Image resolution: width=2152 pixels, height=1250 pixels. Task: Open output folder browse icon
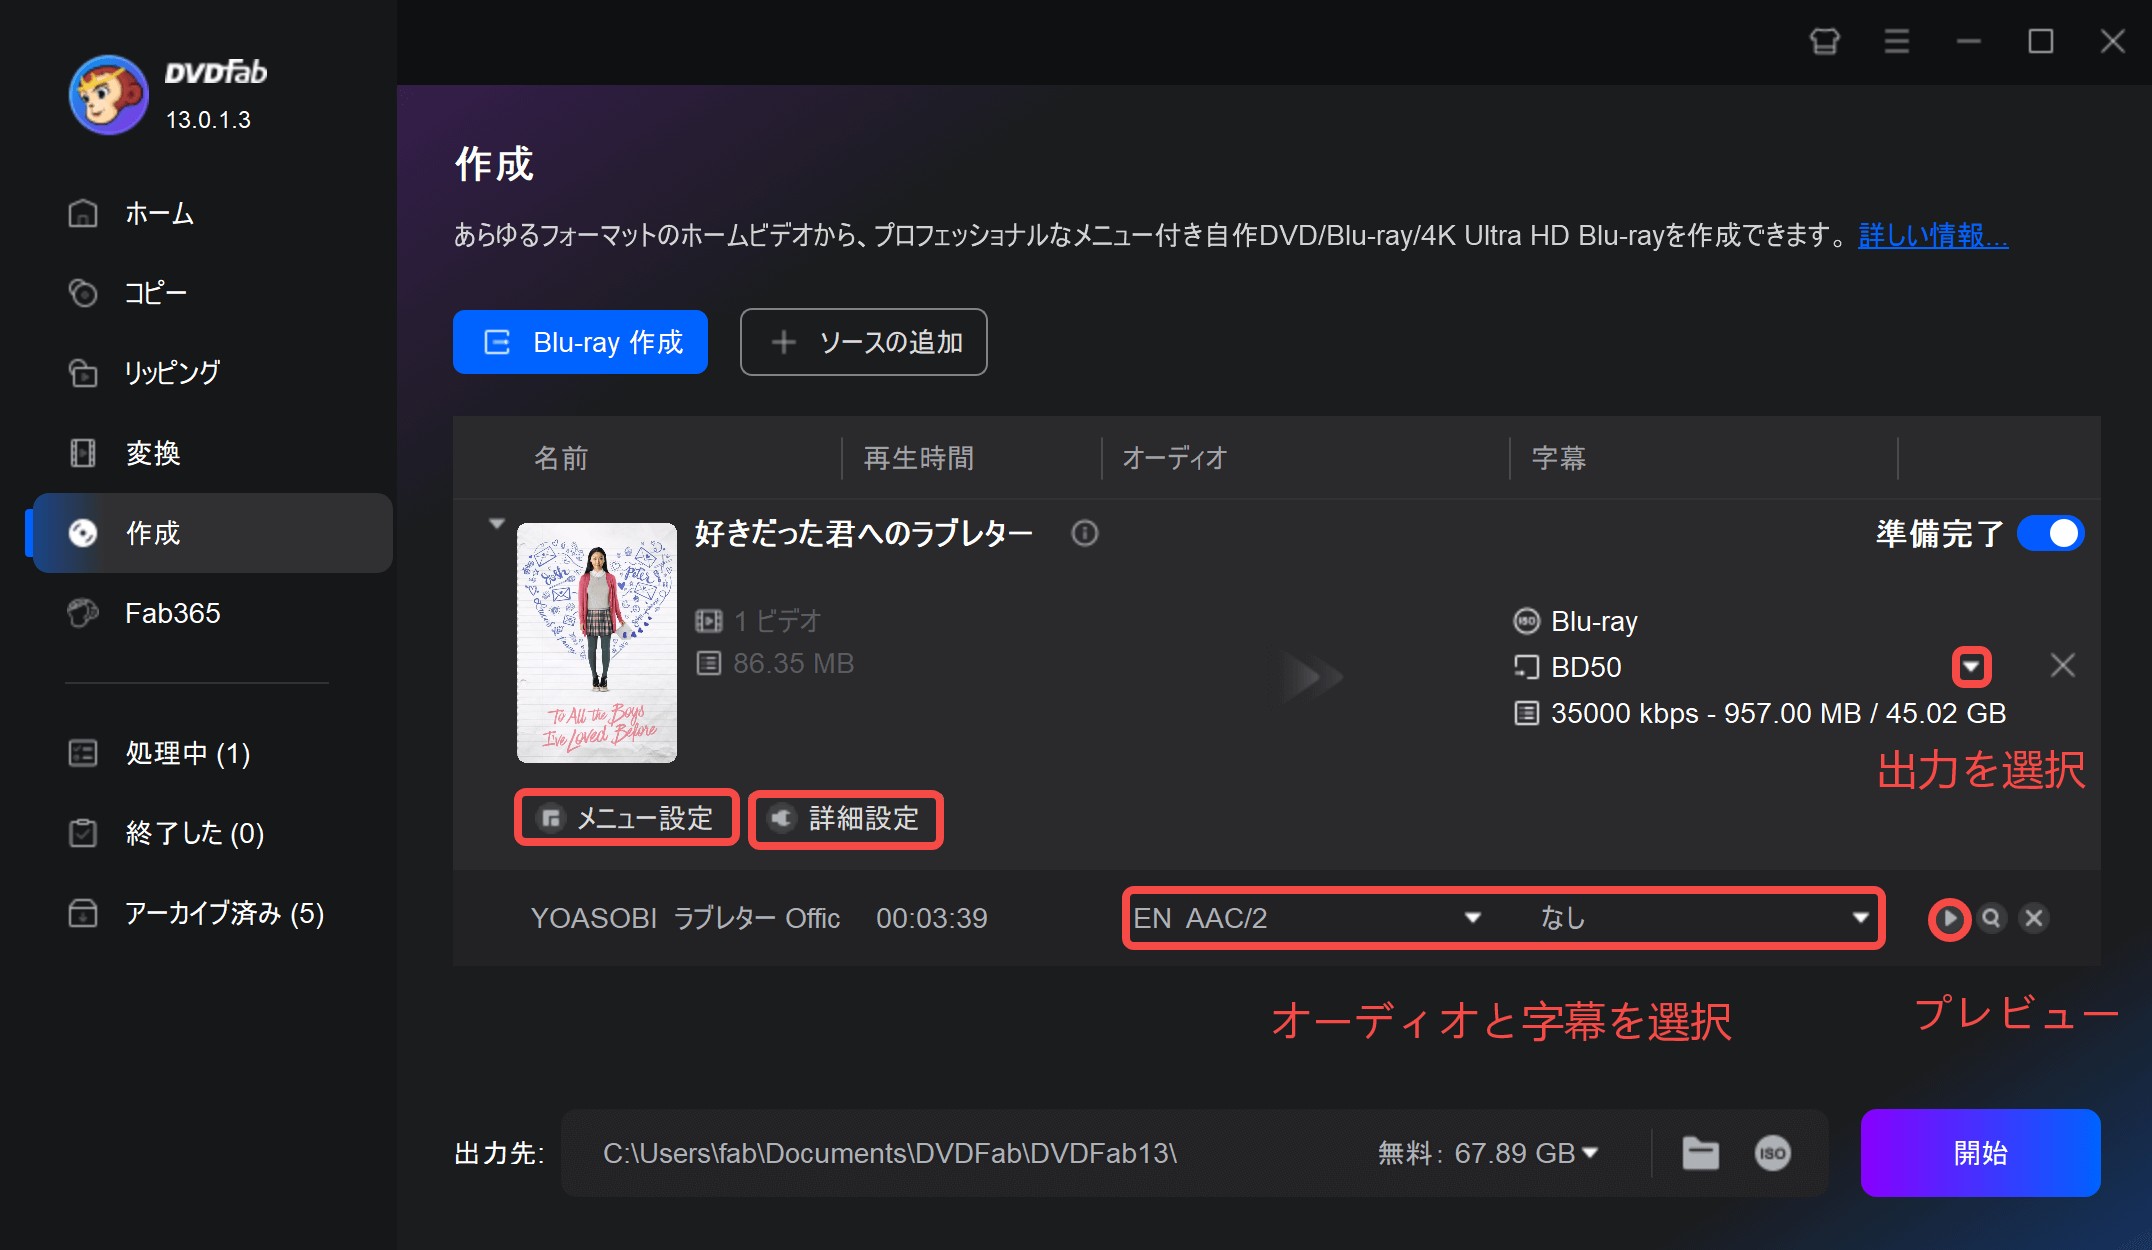click(x=1700, y=1153)
